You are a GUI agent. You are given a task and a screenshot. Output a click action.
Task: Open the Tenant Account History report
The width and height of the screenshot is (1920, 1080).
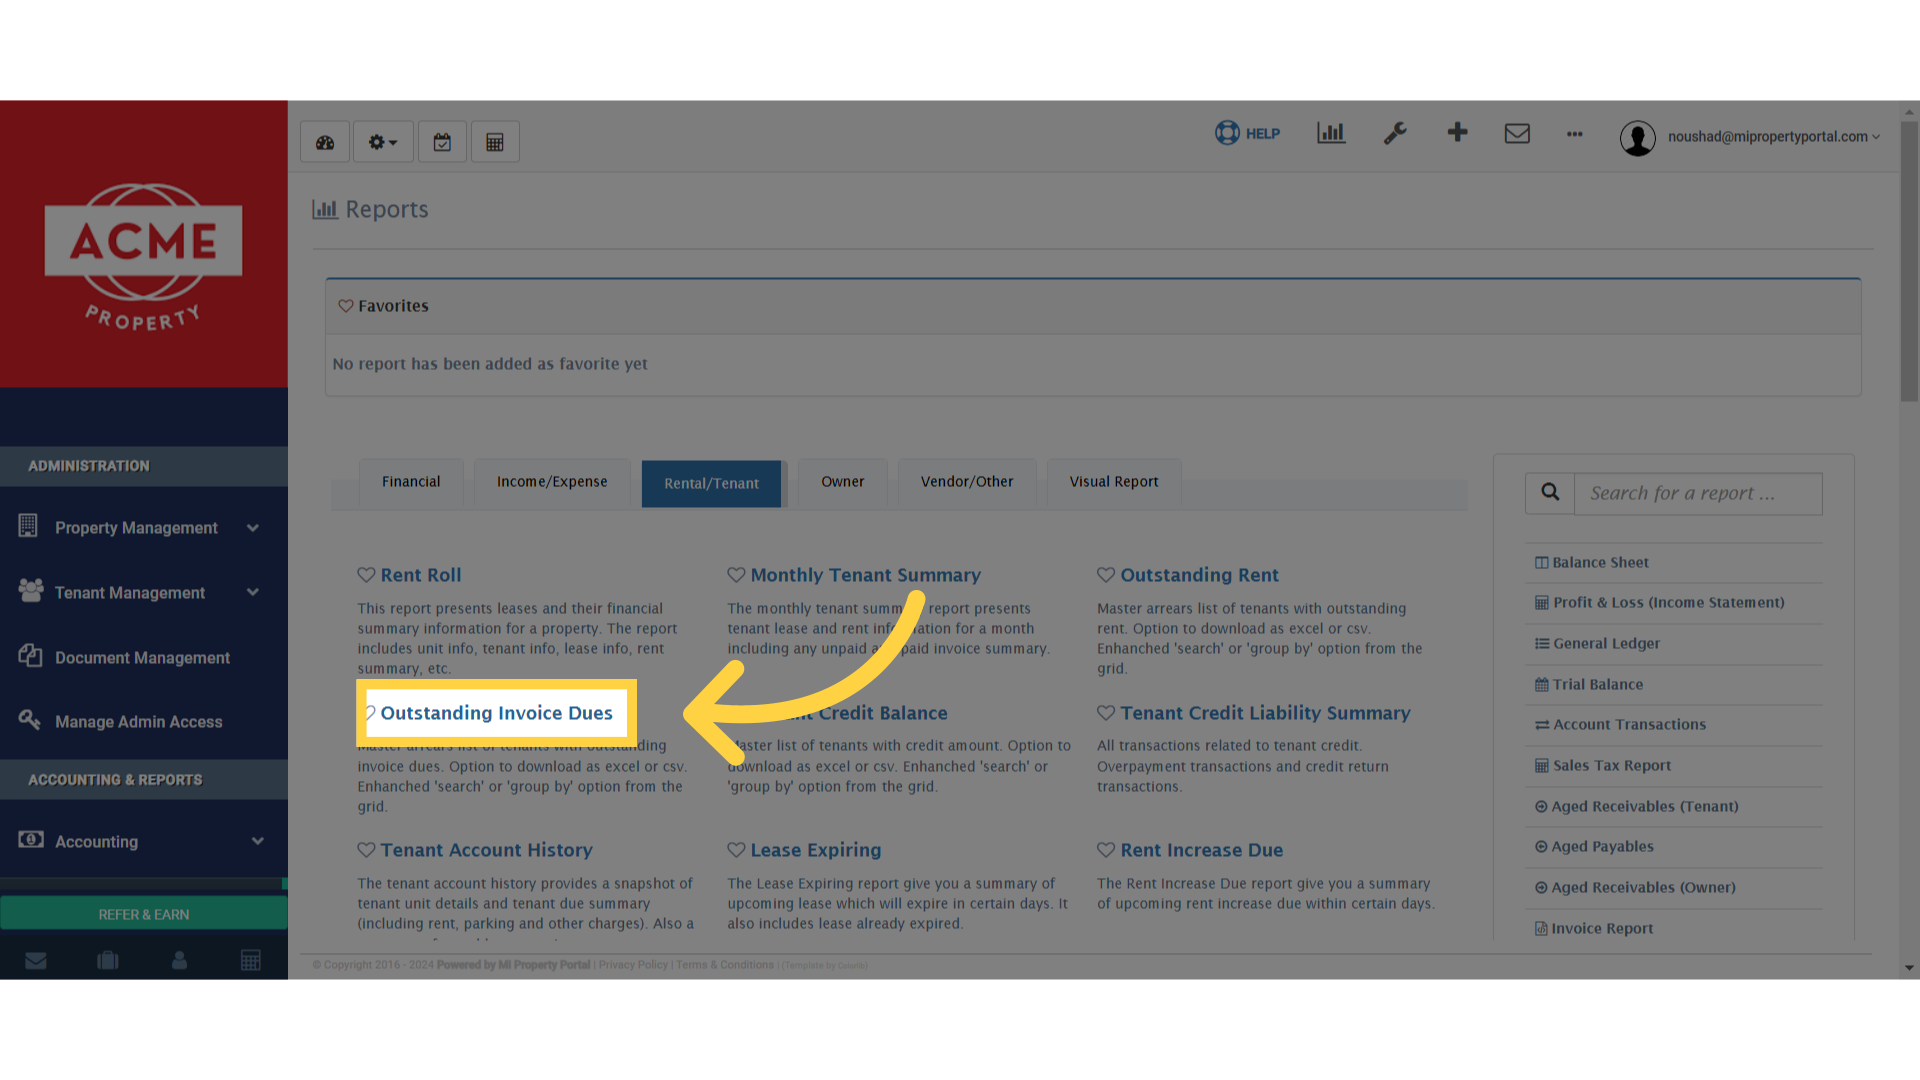tap(486, 850)
